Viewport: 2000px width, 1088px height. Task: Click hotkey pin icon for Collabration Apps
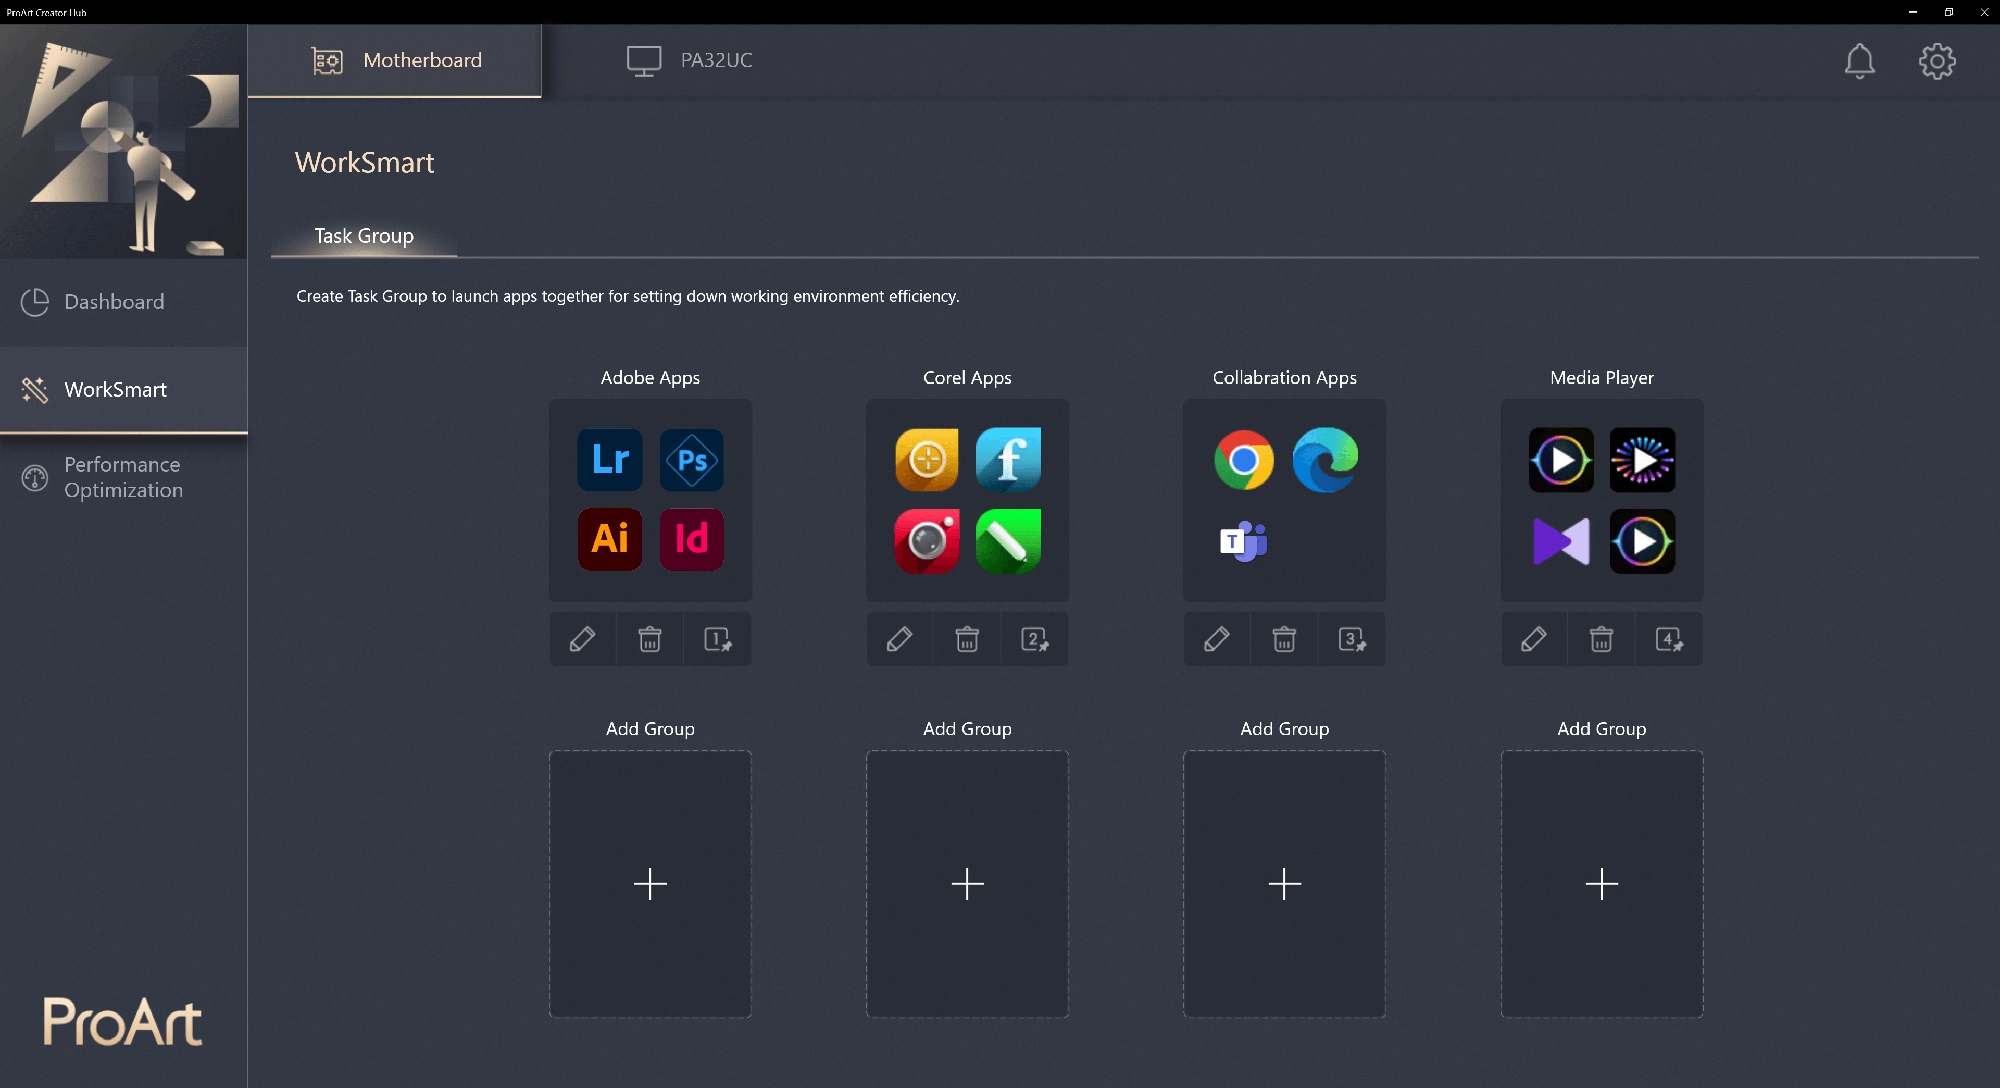pos(1352,639)
